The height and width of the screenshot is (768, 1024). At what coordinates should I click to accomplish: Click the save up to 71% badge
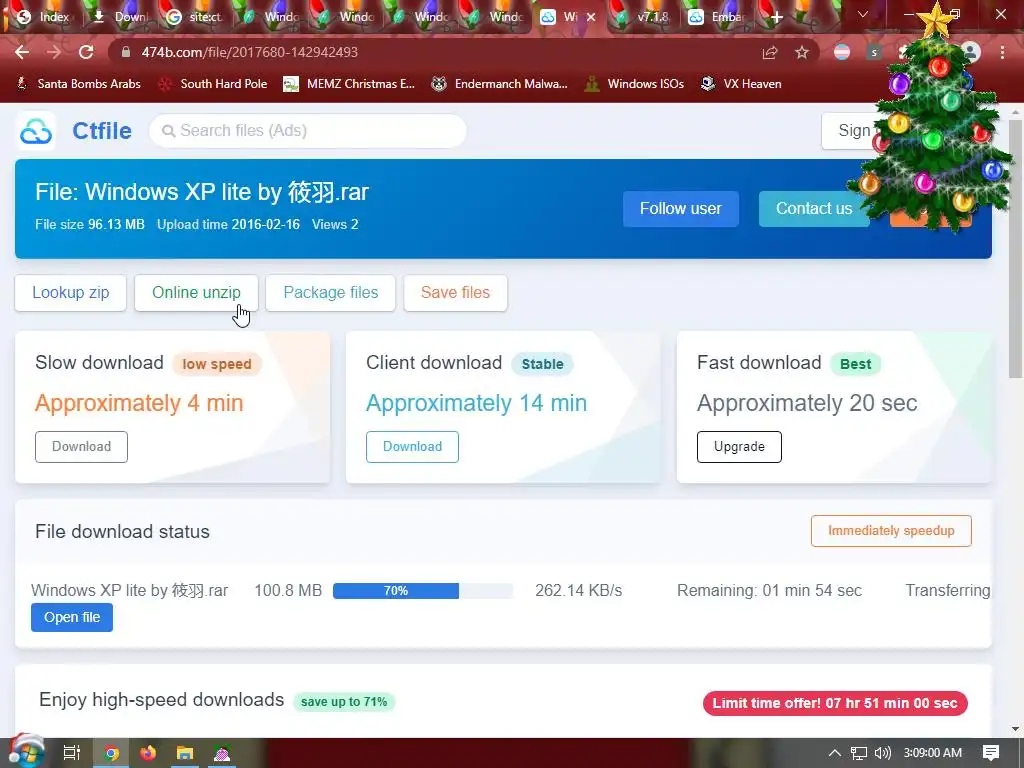(344, 702)
